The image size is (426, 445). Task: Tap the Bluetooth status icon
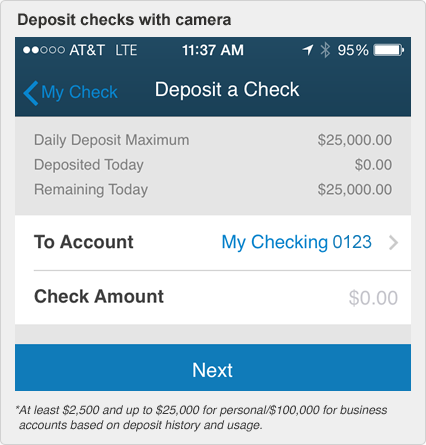tap(325, 50)
